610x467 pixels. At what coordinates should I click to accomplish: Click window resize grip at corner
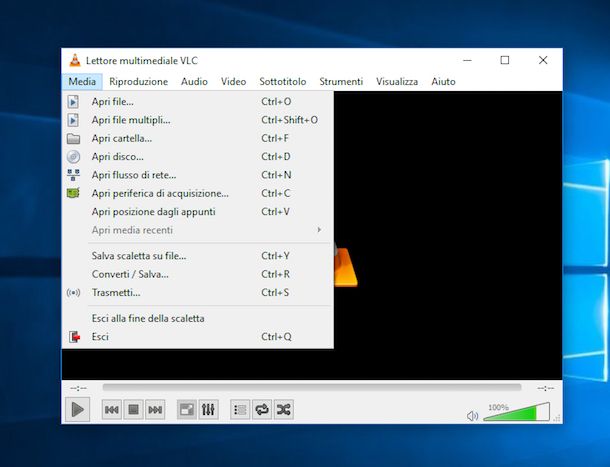(557, 418)
